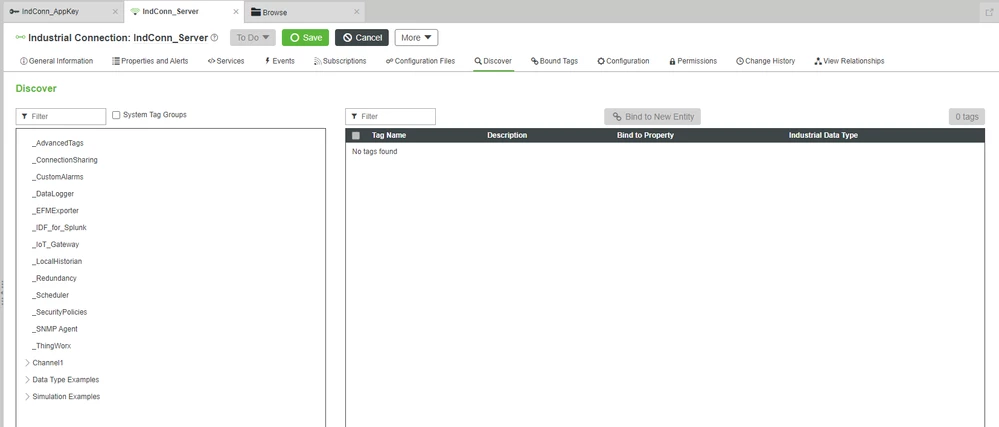Screen dimensions: 999x427
Task: Open the Bound Tags tab
Action: click(554, 61)
